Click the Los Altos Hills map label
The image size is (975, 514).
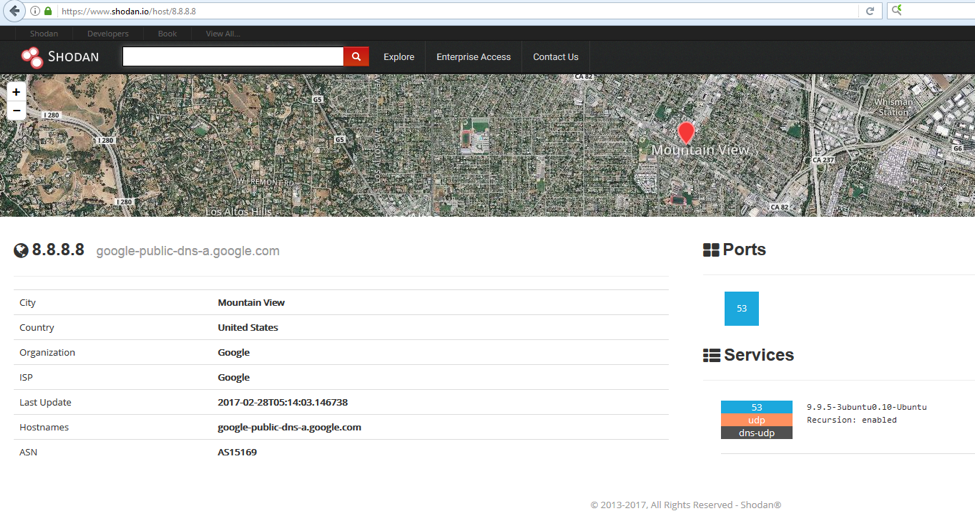pyautogui.click(x=238, y=211)
